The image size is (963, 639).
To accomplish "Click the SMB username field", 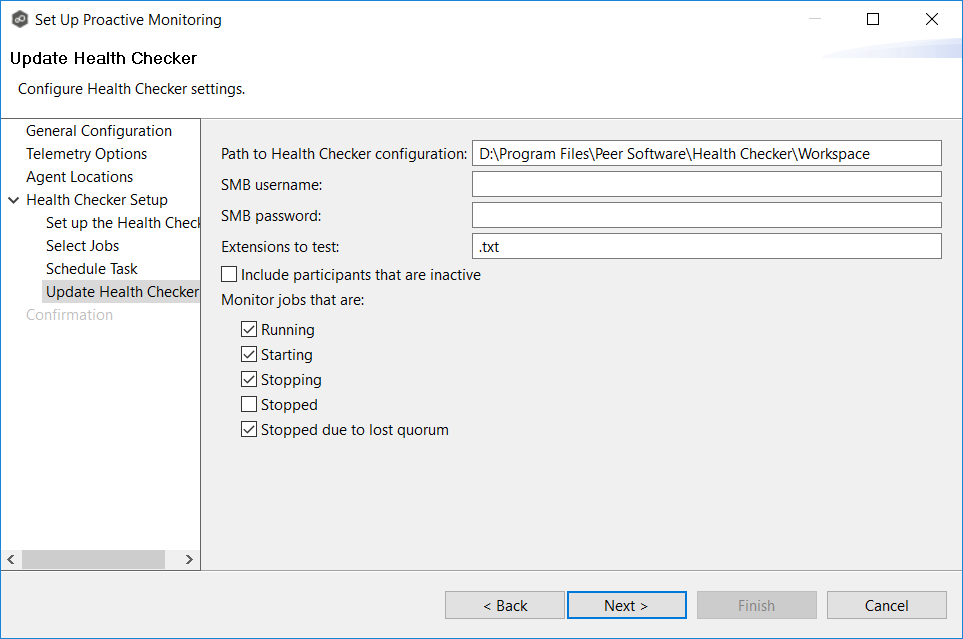I will point(706,184).
